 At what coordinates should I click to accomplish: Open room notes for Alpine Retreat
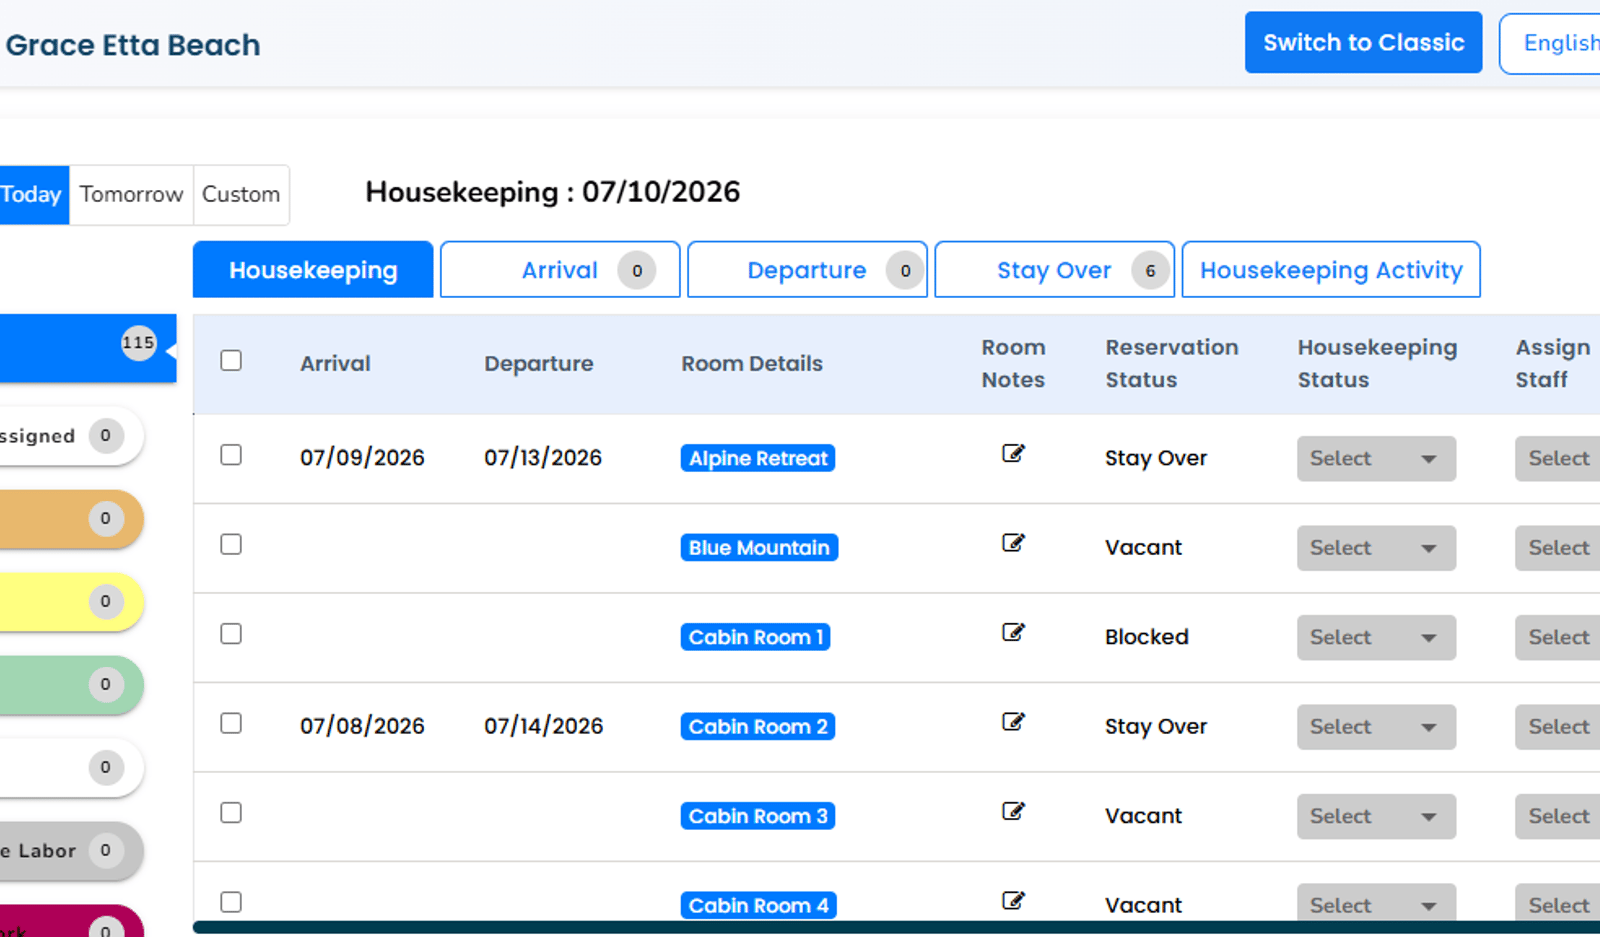tap(1013, 454)
